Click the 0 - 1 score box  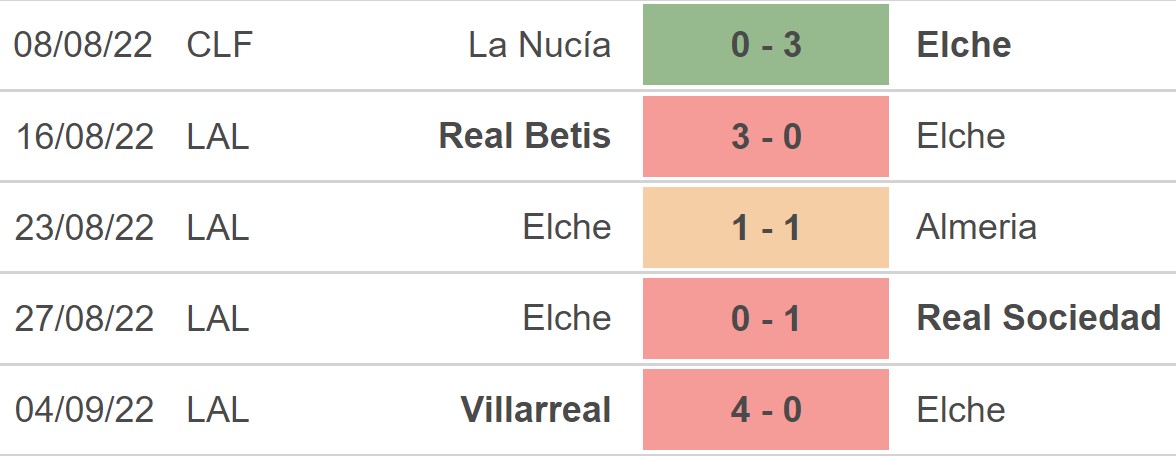click(765, 318)
